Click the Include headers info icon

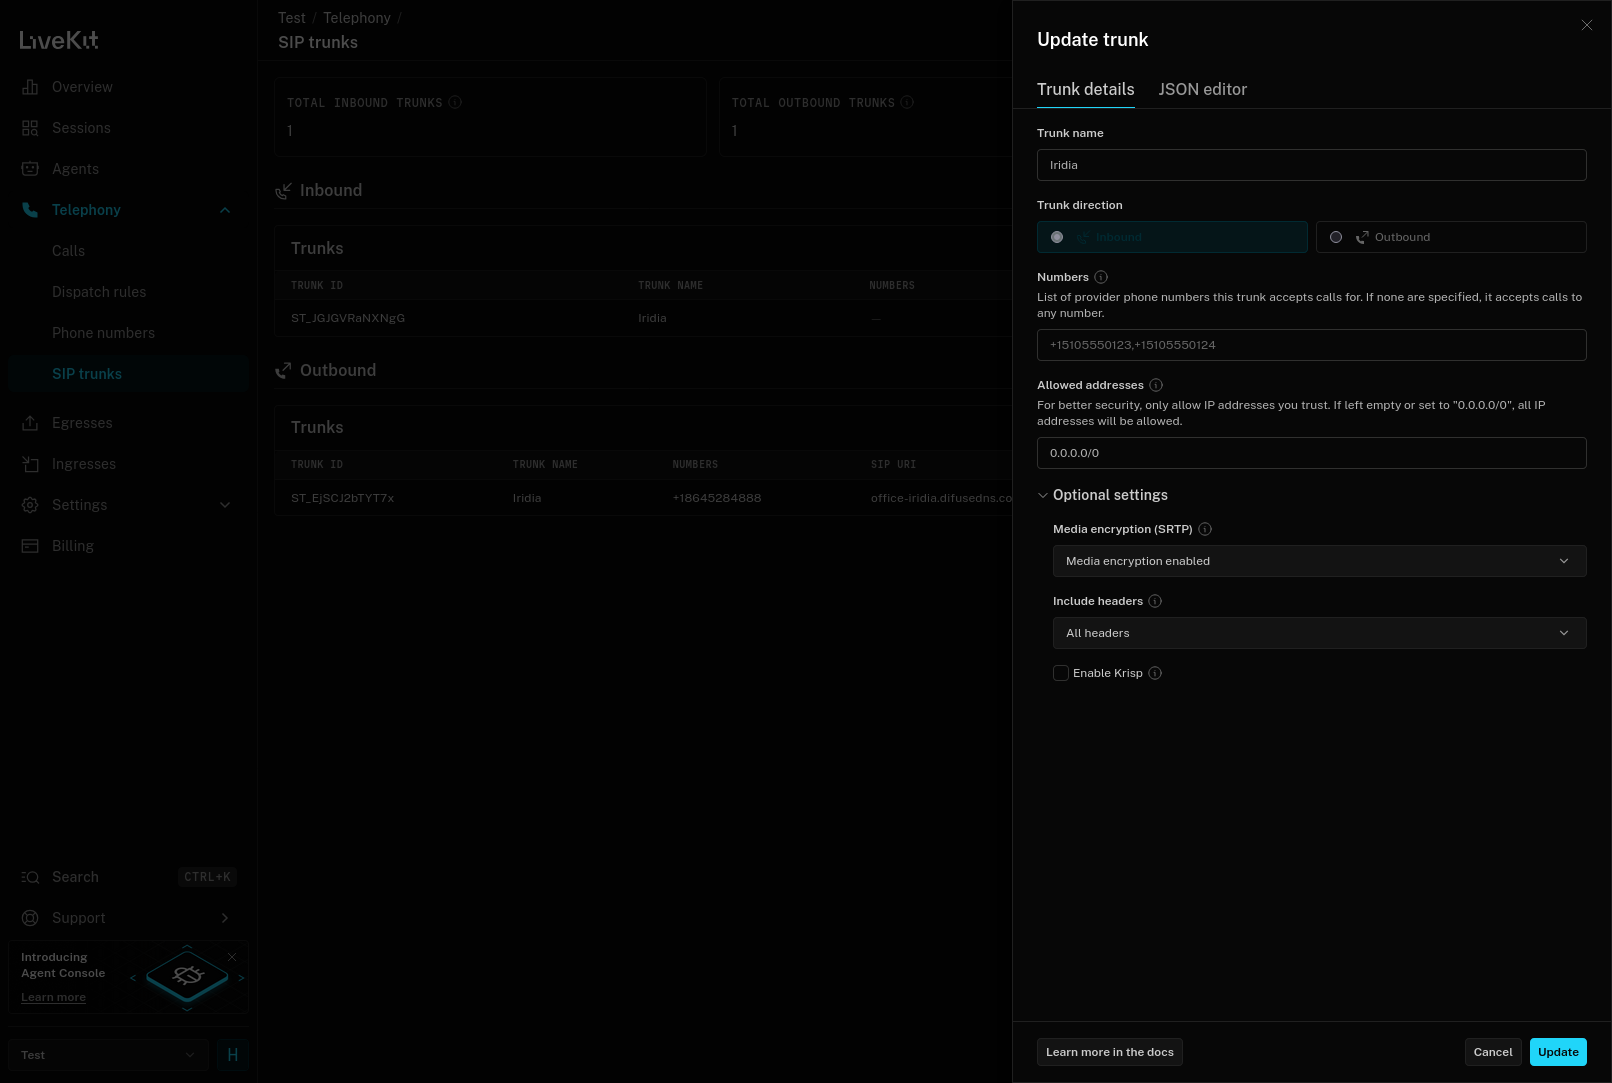pos(1155,601)
